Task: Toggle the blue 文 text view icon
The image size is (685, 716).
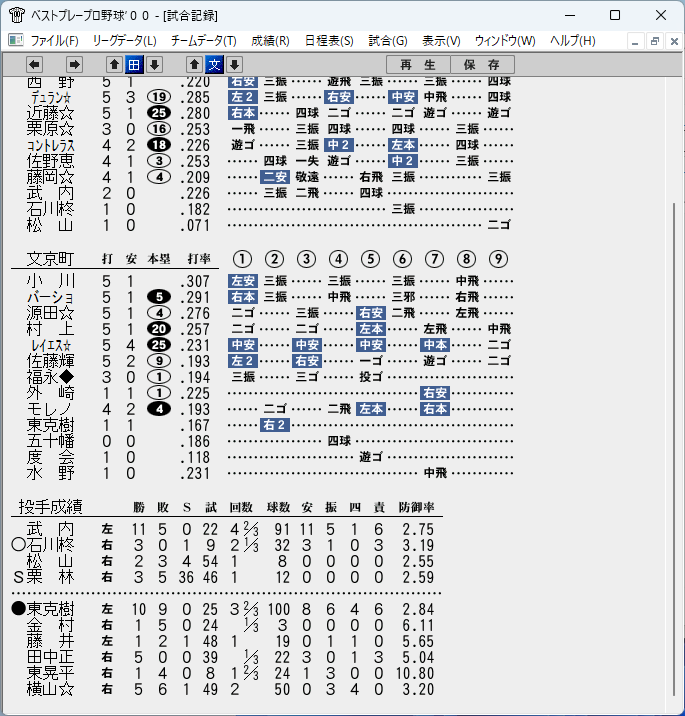Action: click(215, 65)
